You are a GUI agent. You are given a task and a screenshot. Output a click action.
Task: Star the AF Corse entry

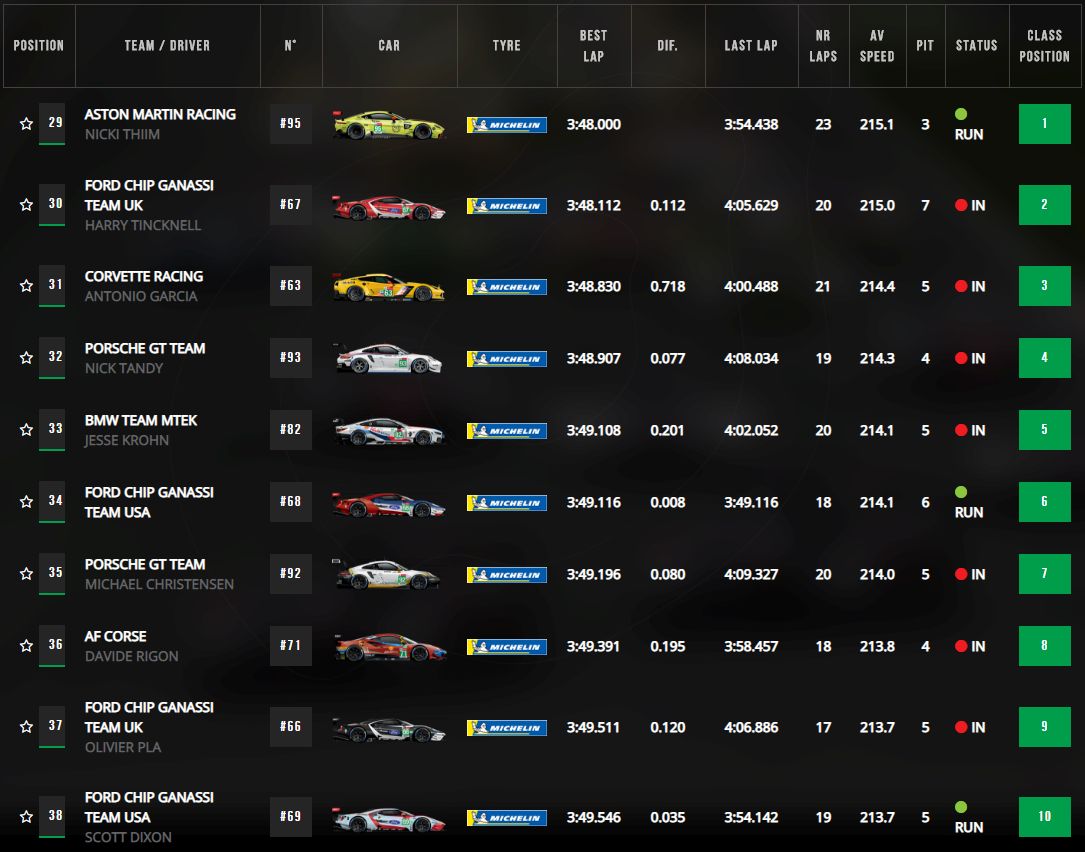point(26,646)
